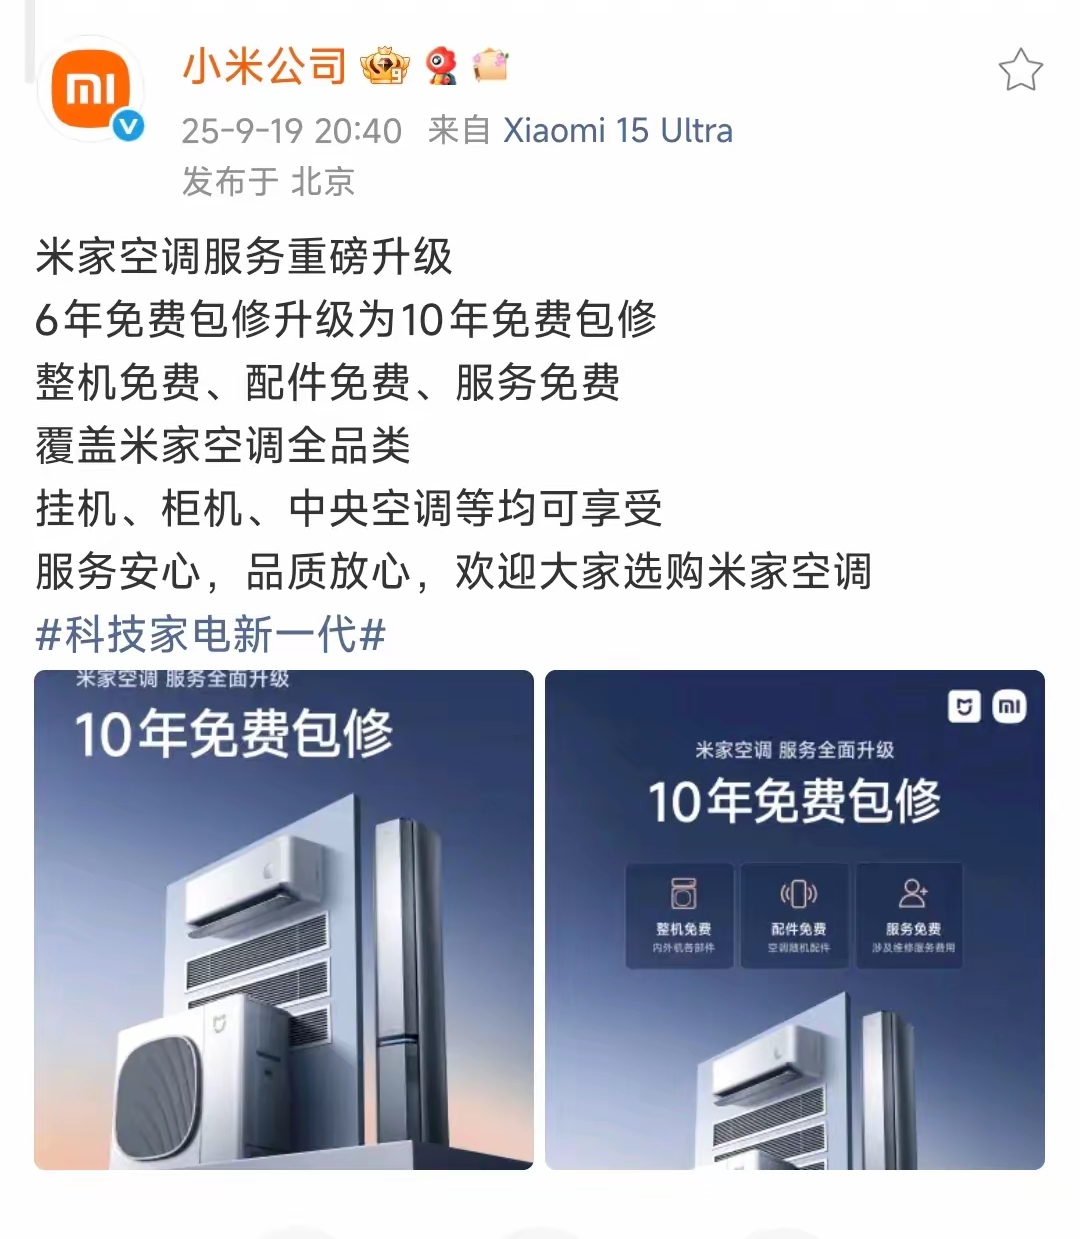Open the Xiaomi orange avatar logo
Image resolution: width=1080 pixels, height=1239 pixels.
point(91,90)
